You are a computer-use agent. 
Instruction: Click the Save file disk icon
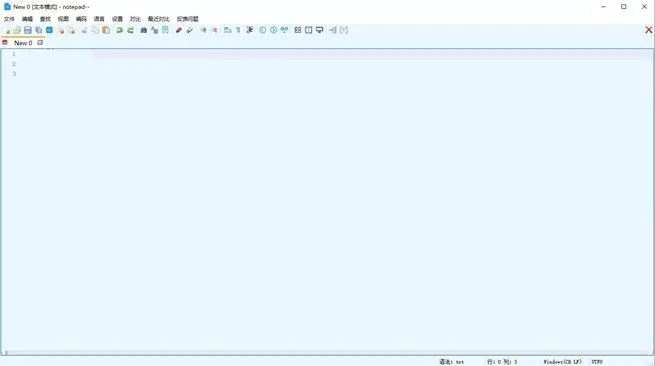[x=28, y=30]
